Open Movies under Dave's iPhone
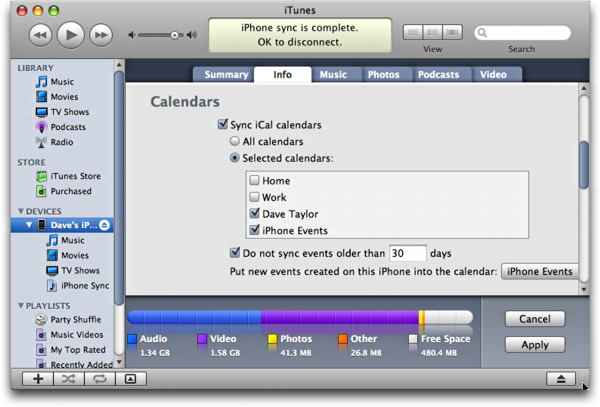The image size is (600, 407). click(68, 256)
